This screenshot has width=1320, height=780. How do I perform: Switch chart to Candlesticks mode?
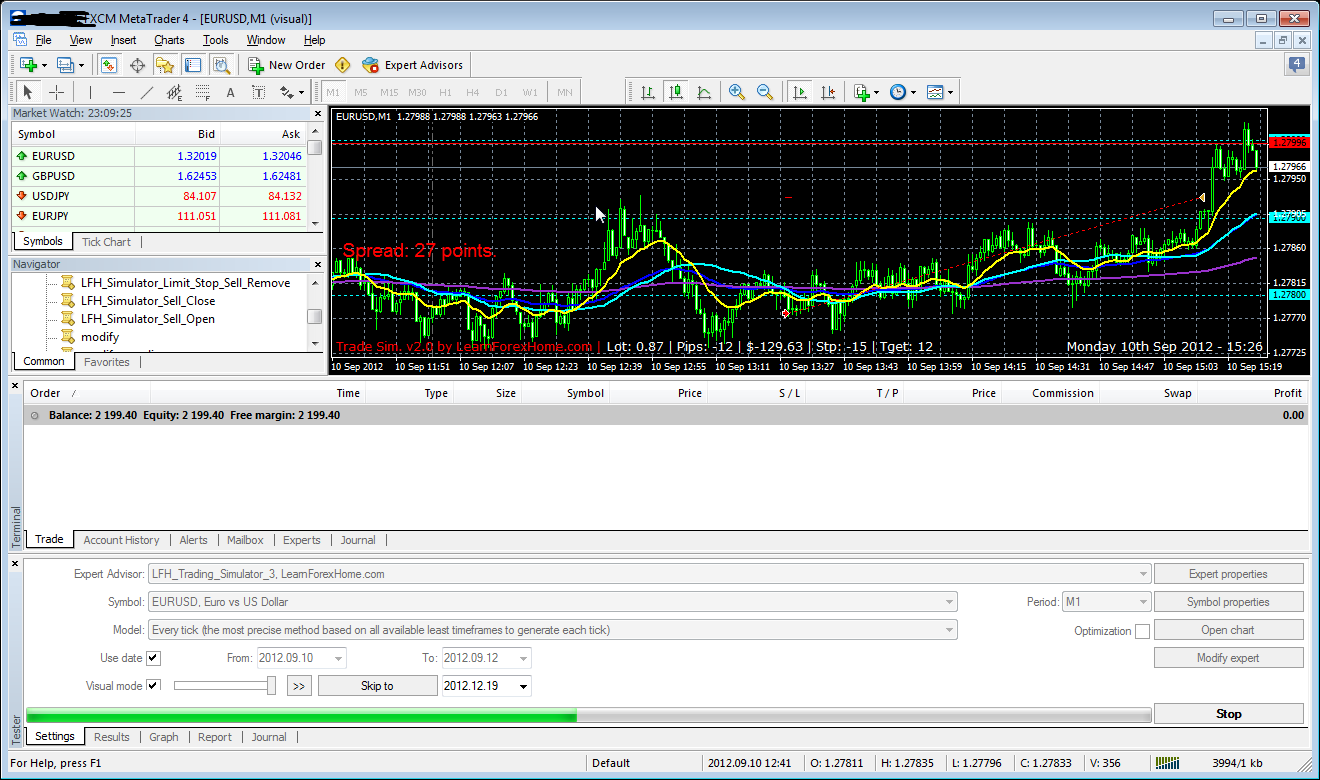pos(676,92)
